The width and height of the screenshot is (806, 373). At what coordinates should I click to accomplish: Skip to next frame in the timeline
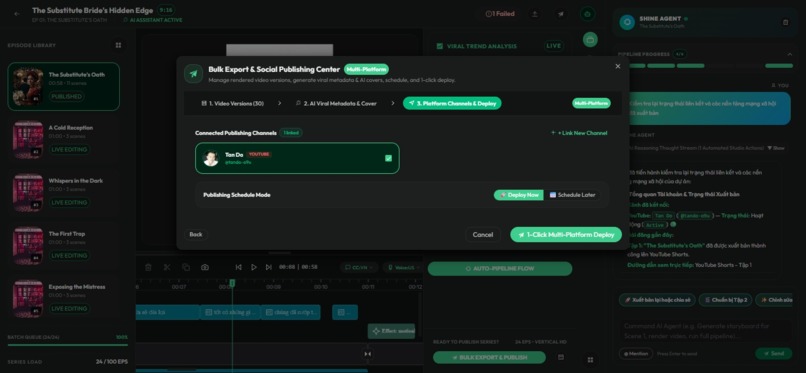pyautogui.click(x=268, y=267)
